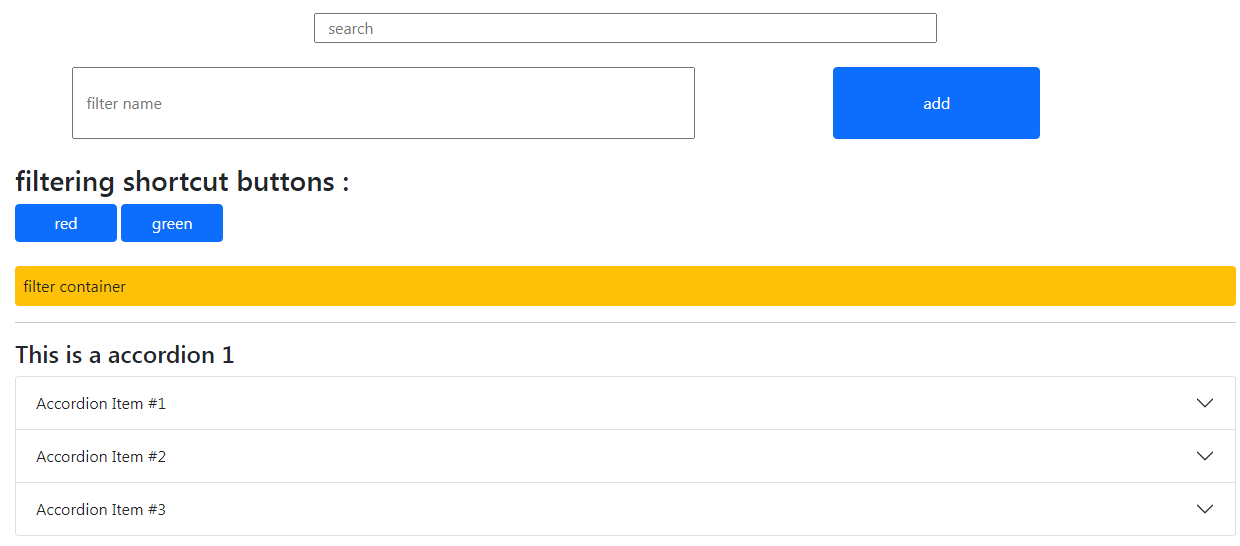Screen dimensions: 1240x546
Task: Toggle the chevron arrow of Accordion Item #3
Action: click(x=1205, y=509)
